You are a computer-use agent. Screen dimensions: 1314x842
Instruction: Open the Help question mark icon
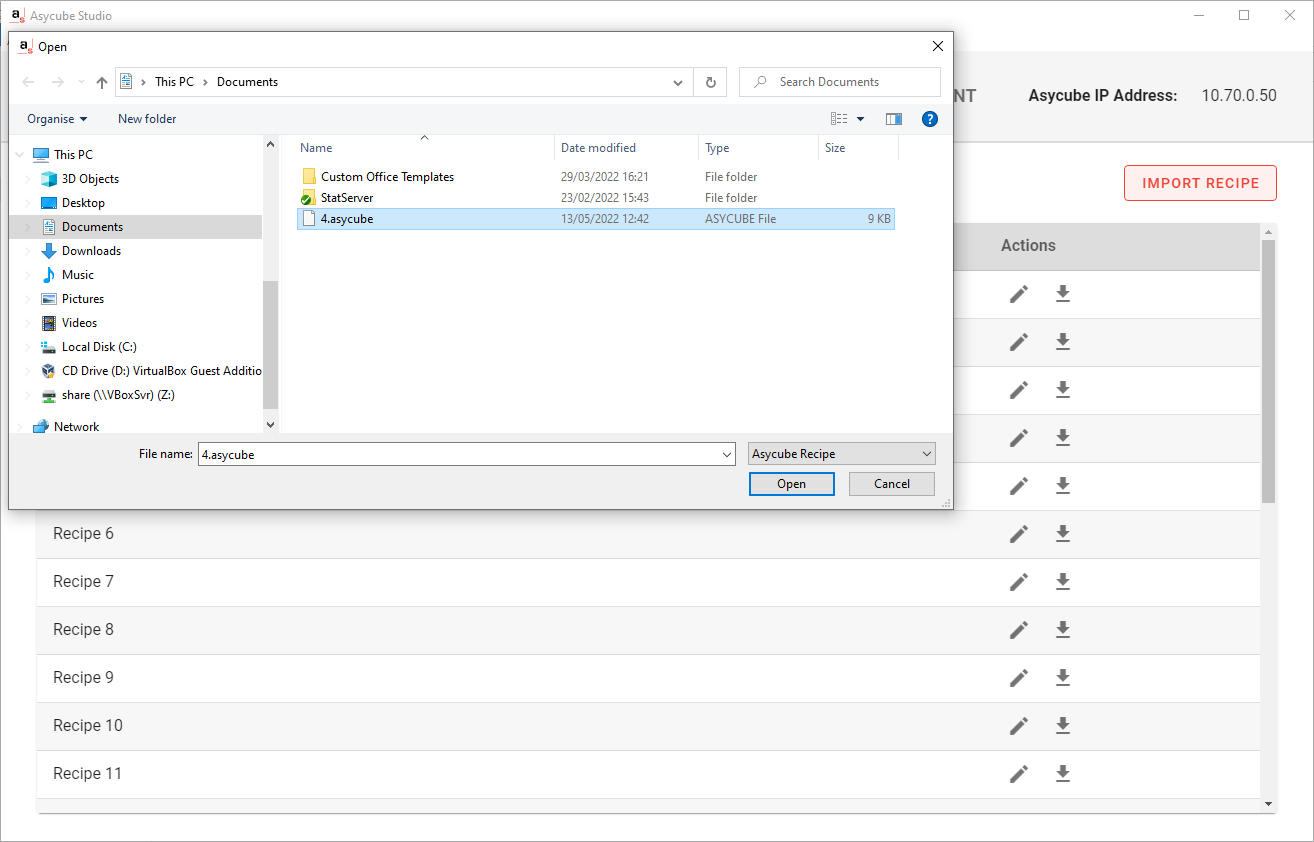point(929,119)
